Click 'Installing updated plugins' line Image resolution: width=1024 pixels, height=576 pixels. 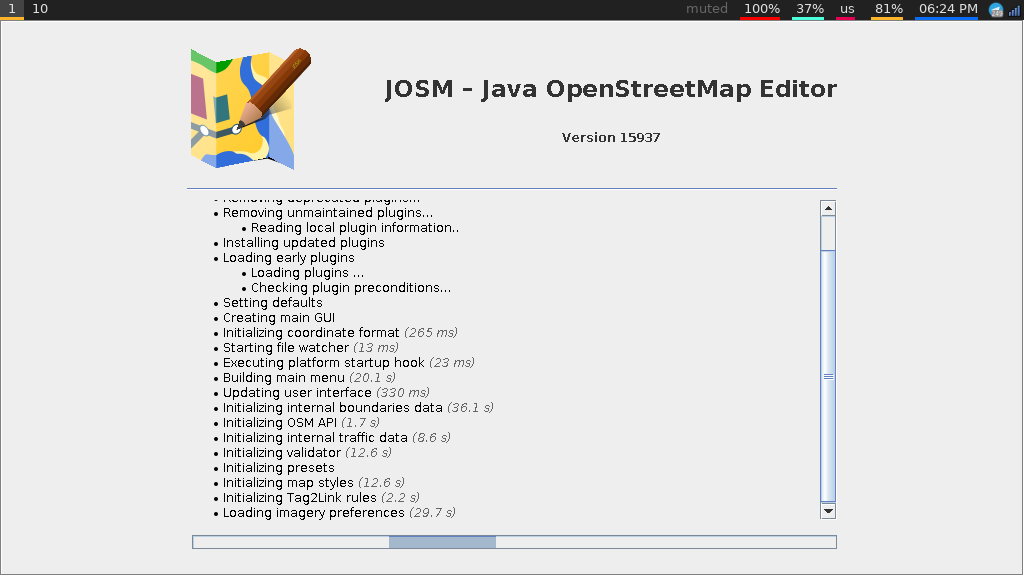tap(304, 242)
